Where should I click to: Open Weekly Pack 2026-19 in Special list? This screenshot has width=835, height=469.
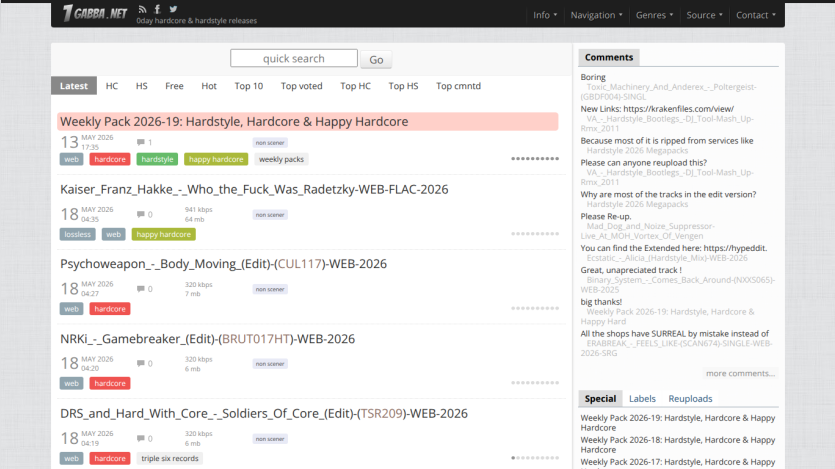tap(678, 423)
